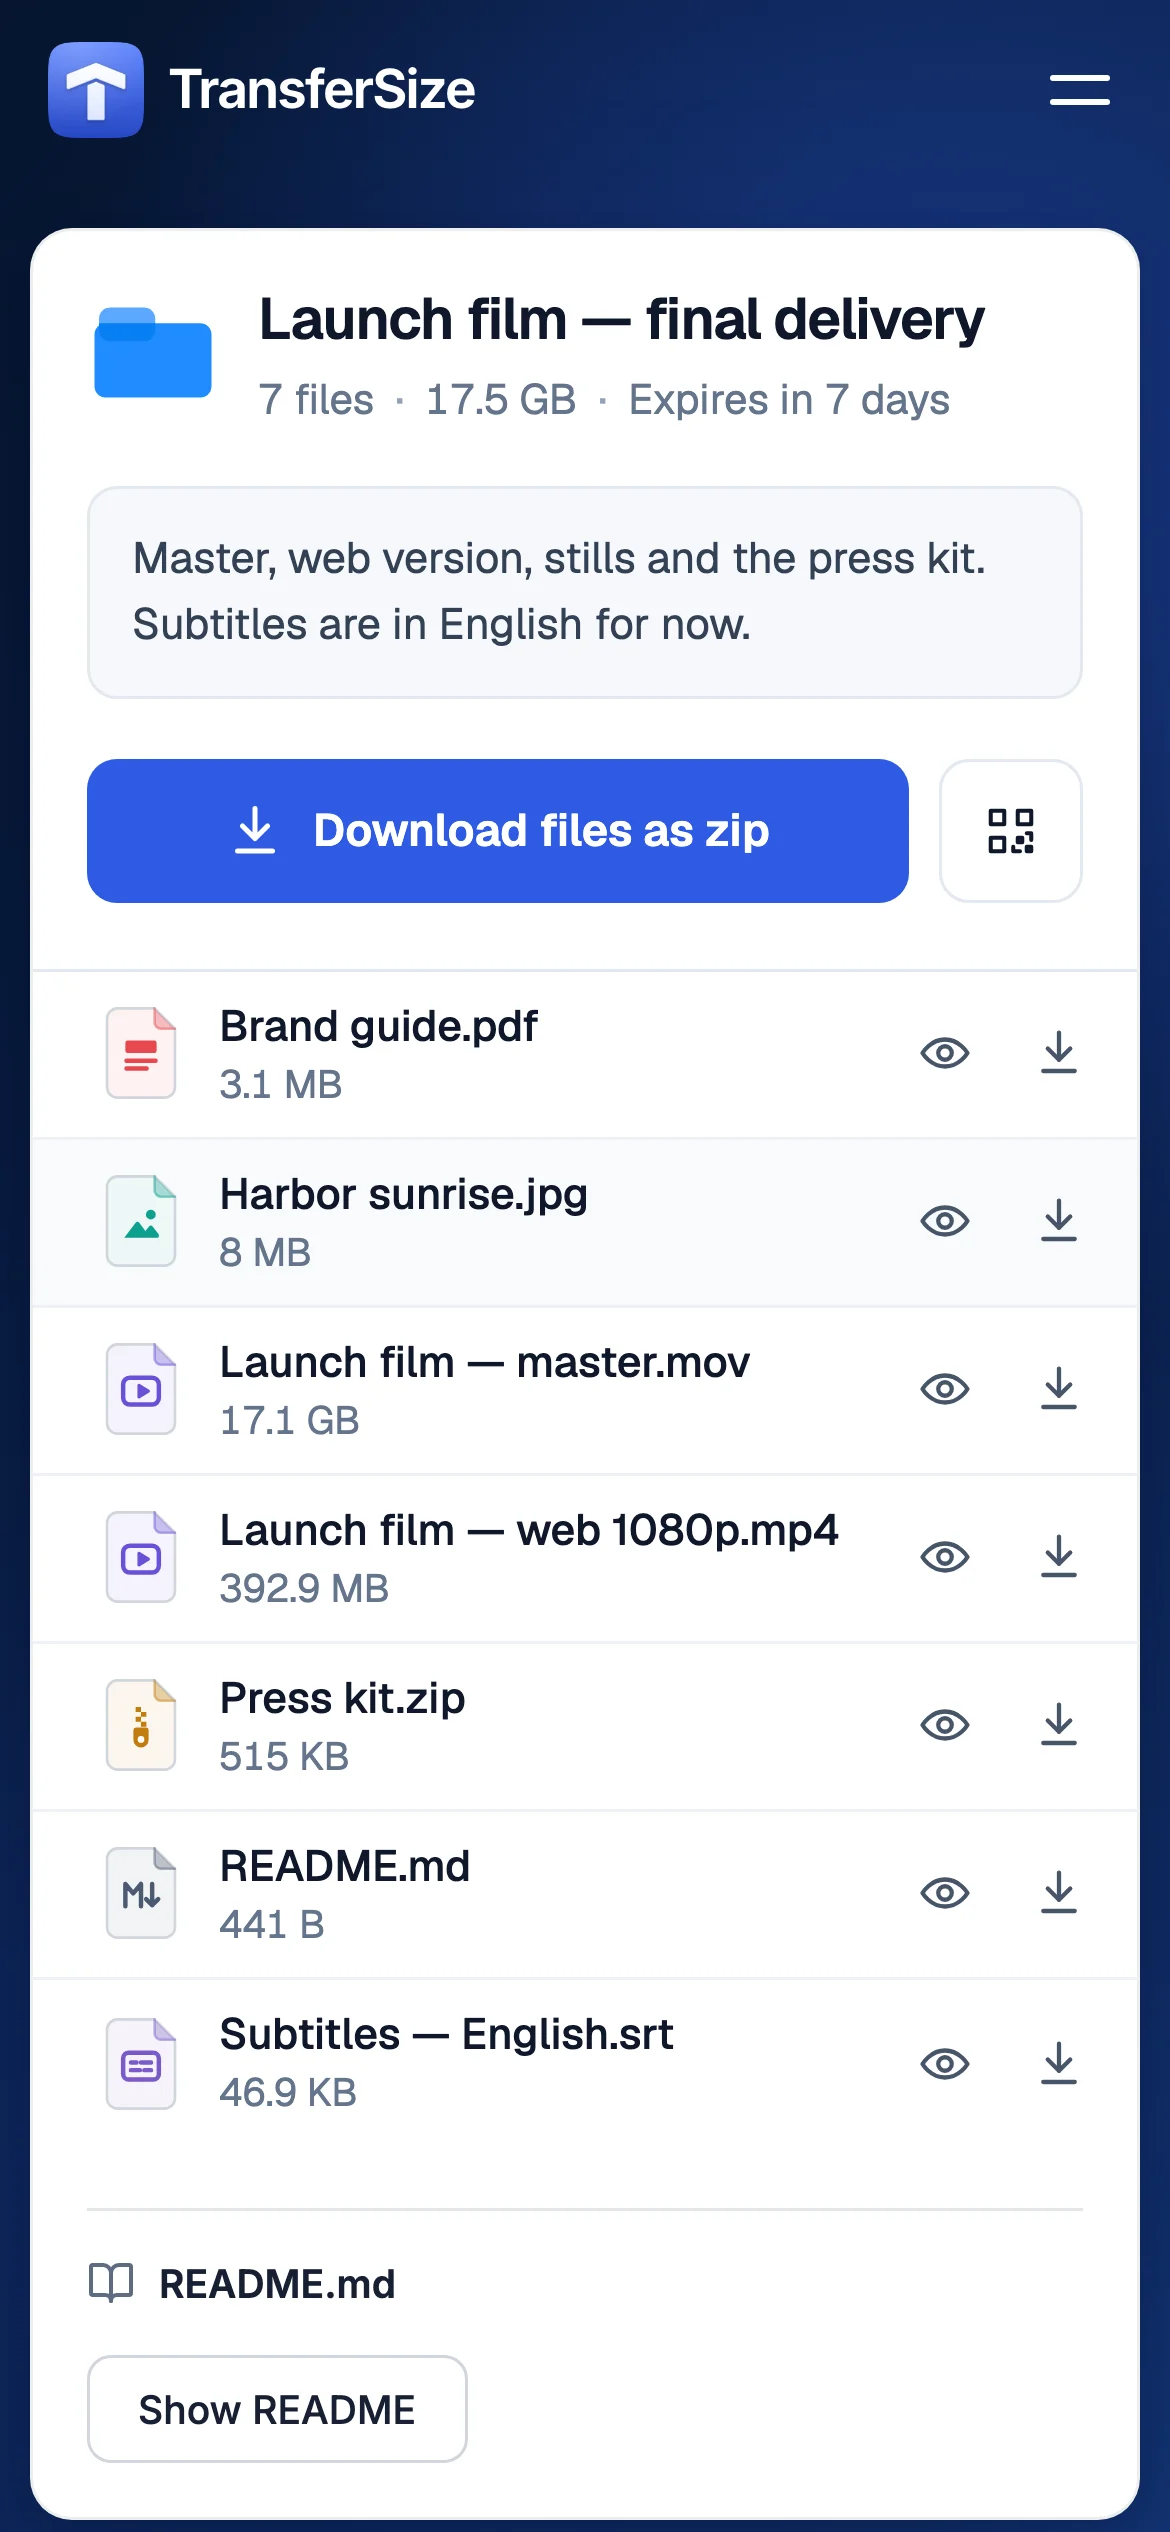This screenshot has height=2532, width=1170.
Task: Download README.md file
Action: 1059,1893
